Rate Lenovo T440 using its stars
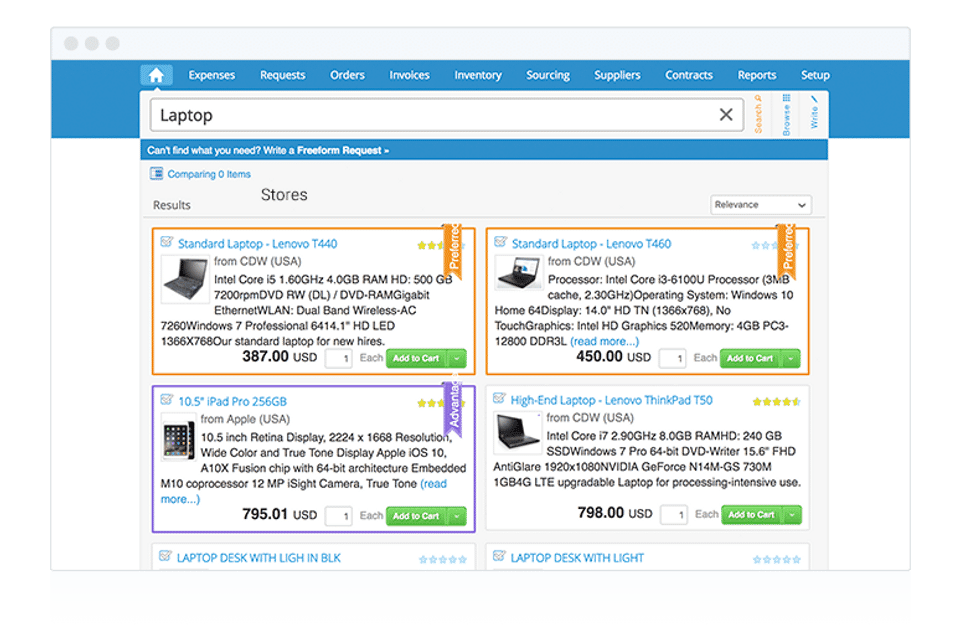This screenshot has width=960, height=639. (430, 245)
